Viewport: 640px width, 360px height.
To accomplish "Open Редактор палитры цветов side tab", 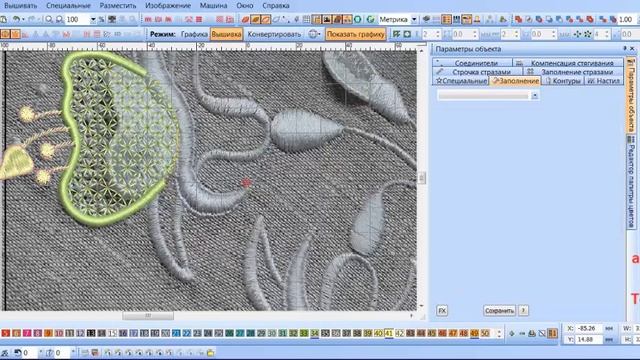I will coord(631,182).
